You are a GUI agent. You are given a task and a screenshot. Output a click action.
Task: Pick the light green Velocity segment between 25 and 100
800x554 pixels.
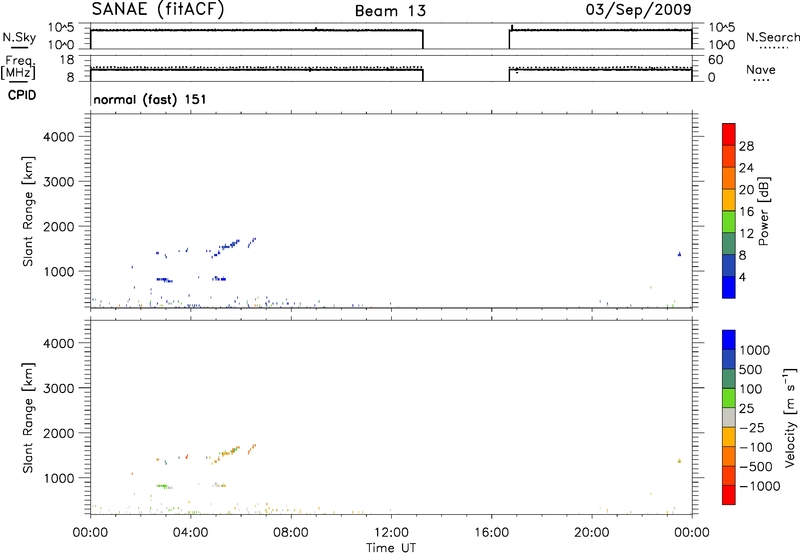tap(729, 398)
